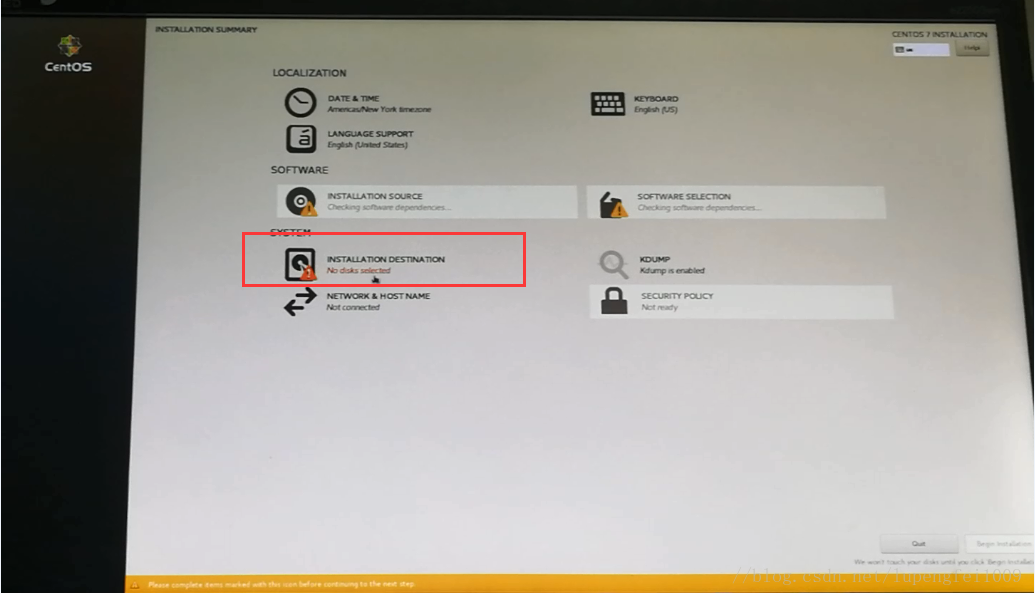This screenshot has height=593, width=1035.
Task: Click 'Not connected' network status text
Action: click(x=353, y=308)
